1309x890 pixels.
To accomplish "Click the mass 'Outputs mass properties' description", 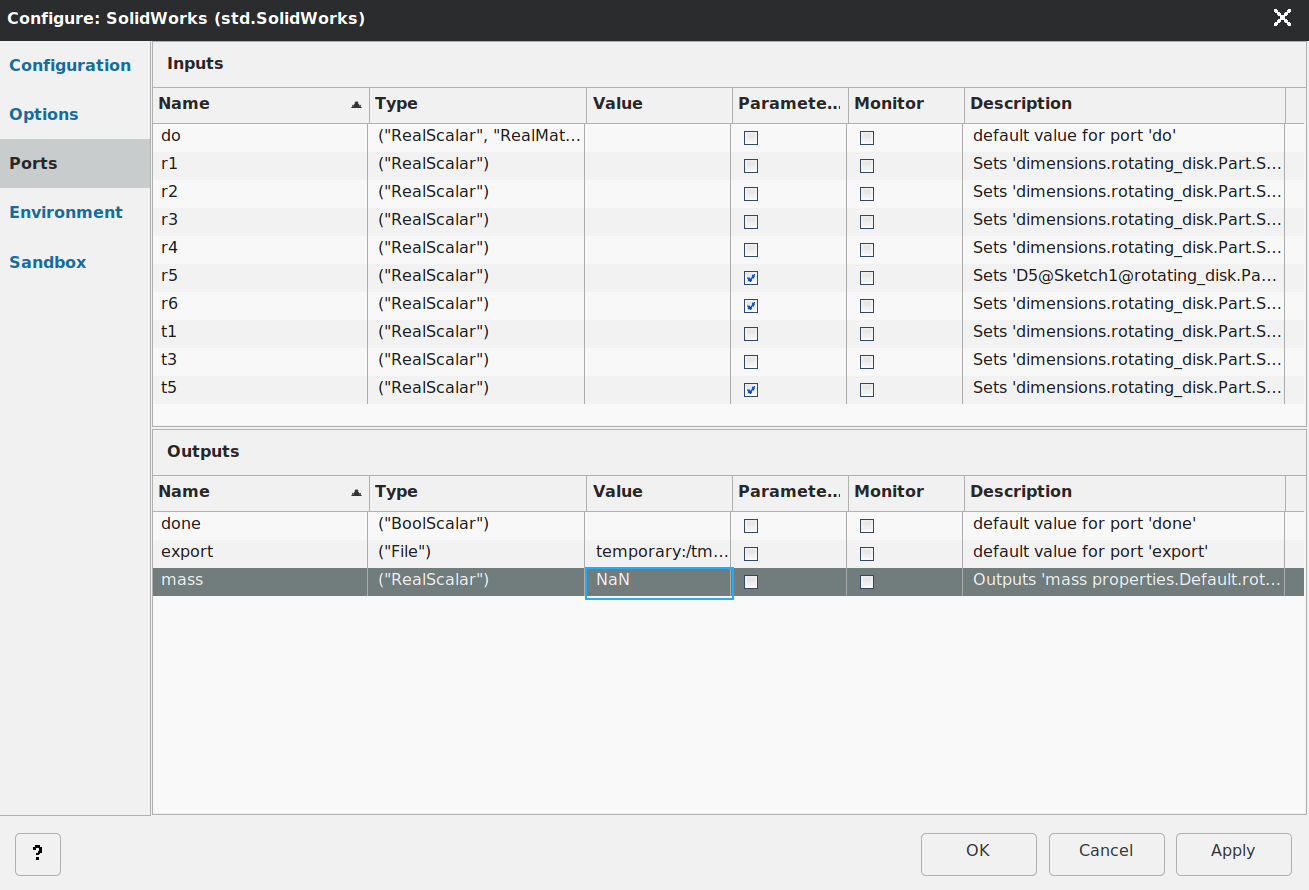I will [1126, 580].
